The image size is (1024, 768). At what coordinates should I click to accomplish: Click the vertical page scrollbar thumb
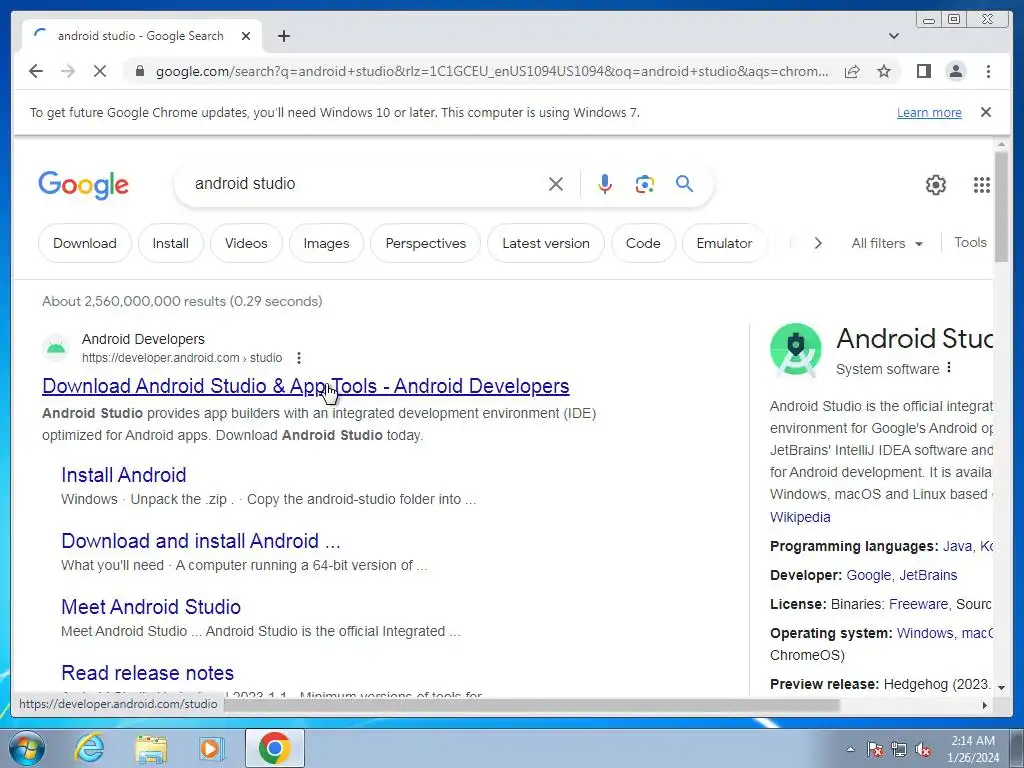[x=1001, y=206]
